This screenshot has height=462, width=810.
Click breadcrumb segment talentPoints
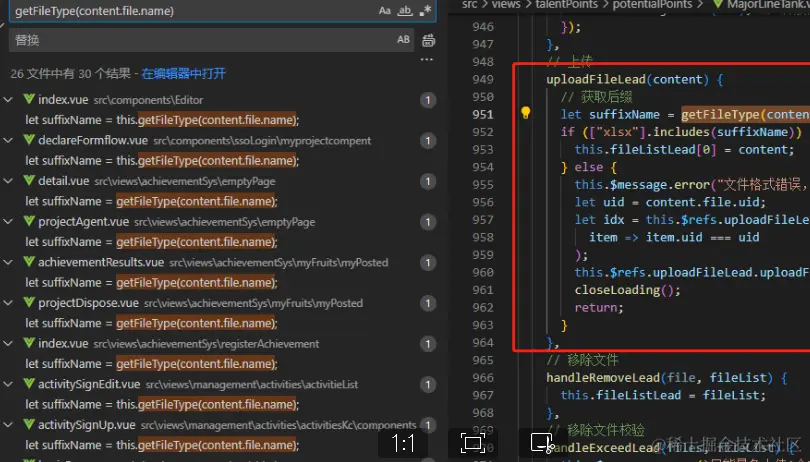pyautogui.click(x=566, y=4)
